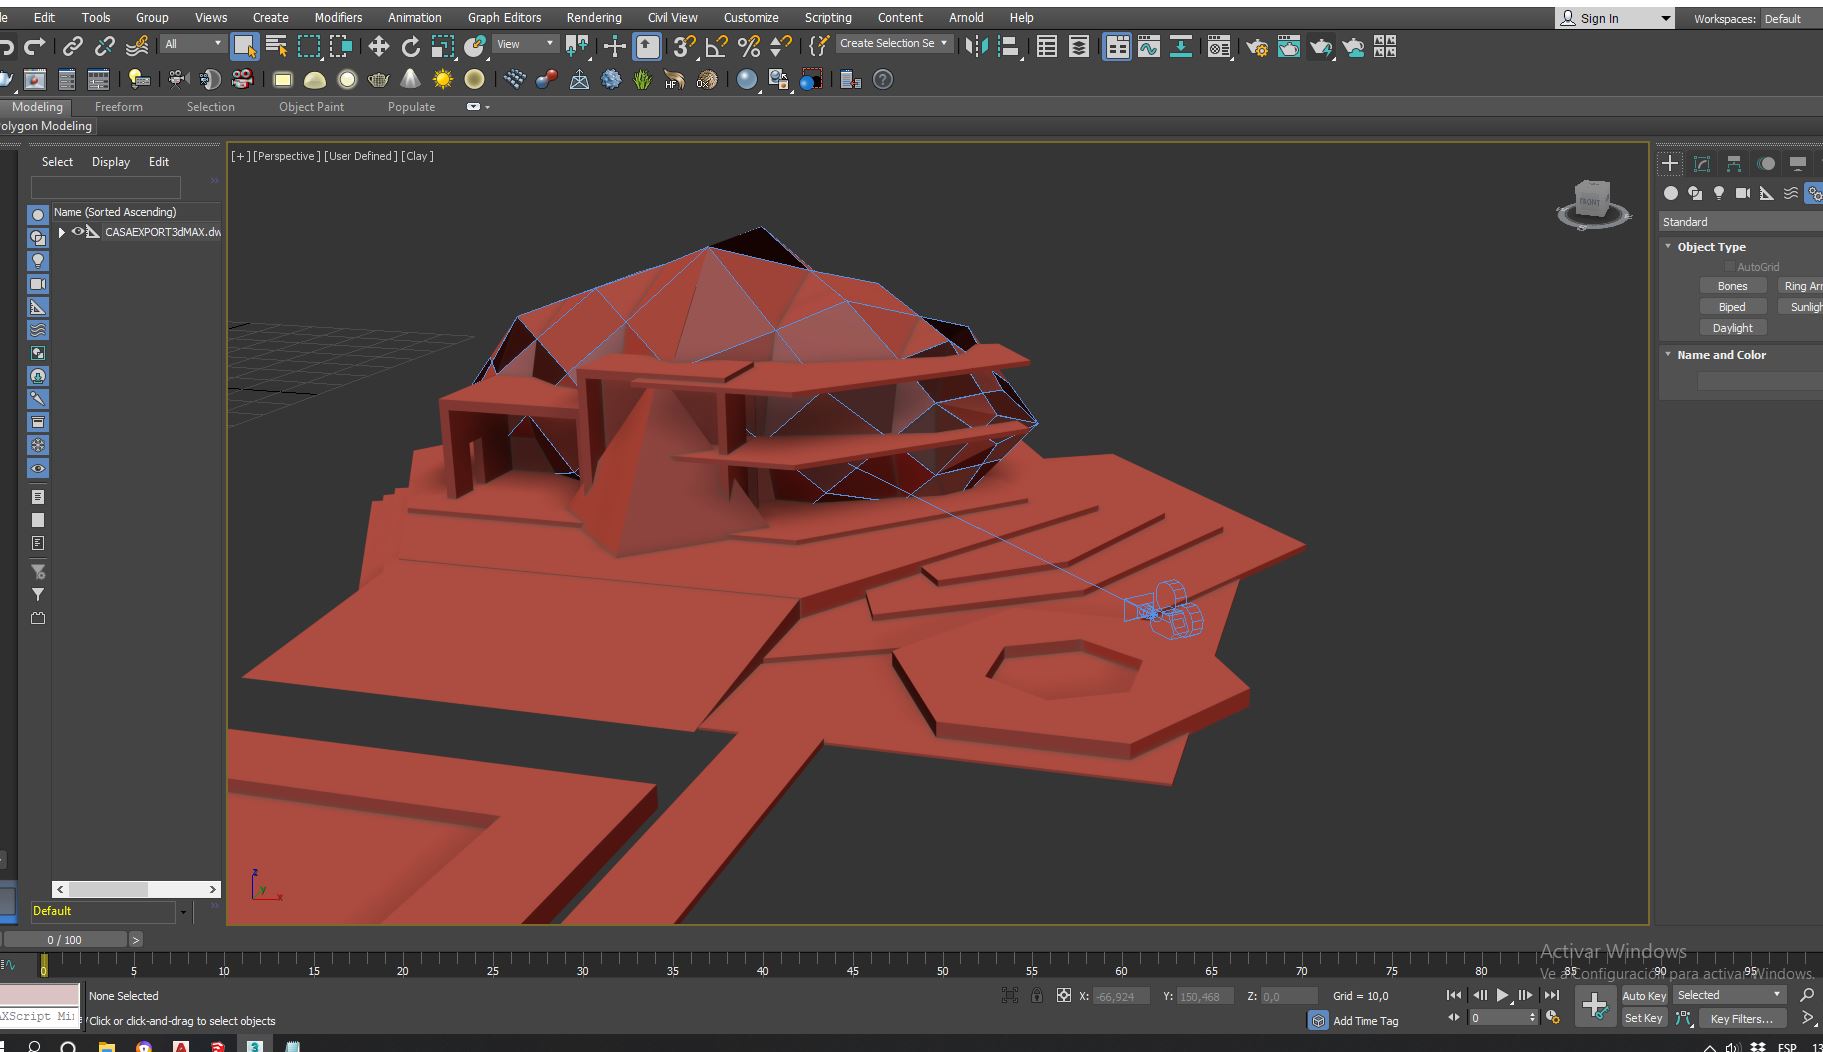Expand the CASAEXPORT3dMAX.dwg tree item

pos(62,232)
